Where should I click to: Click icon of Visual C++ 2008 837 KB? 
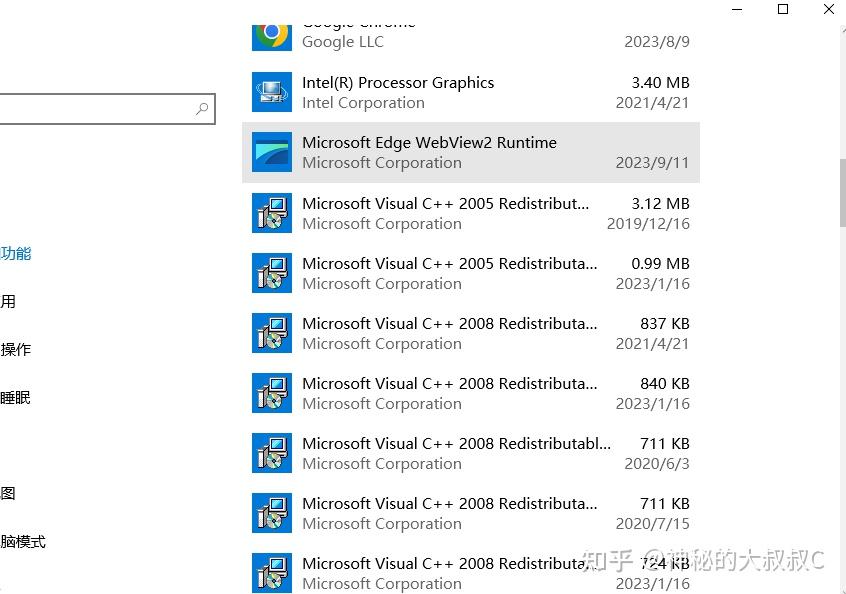(x=271, y=333)
